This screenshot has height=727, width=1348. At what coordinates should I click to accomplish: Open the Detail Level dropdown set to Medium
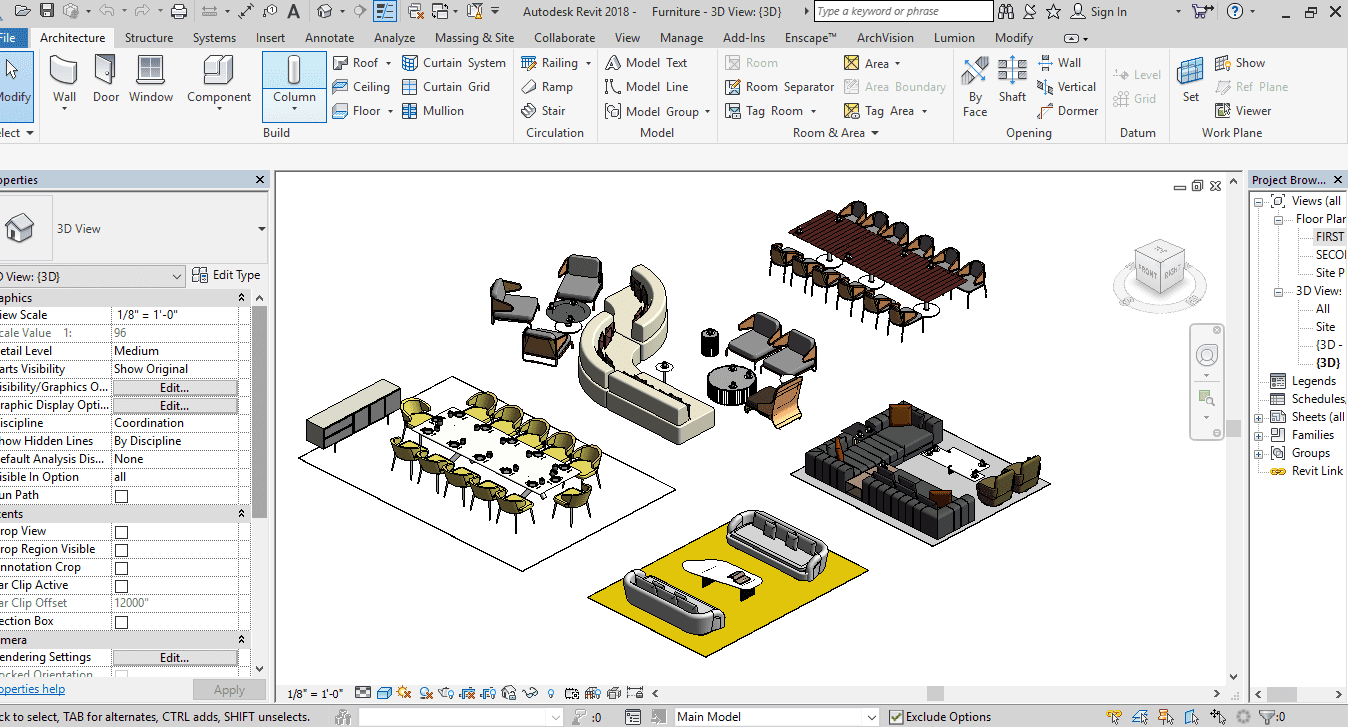point(174,351)
